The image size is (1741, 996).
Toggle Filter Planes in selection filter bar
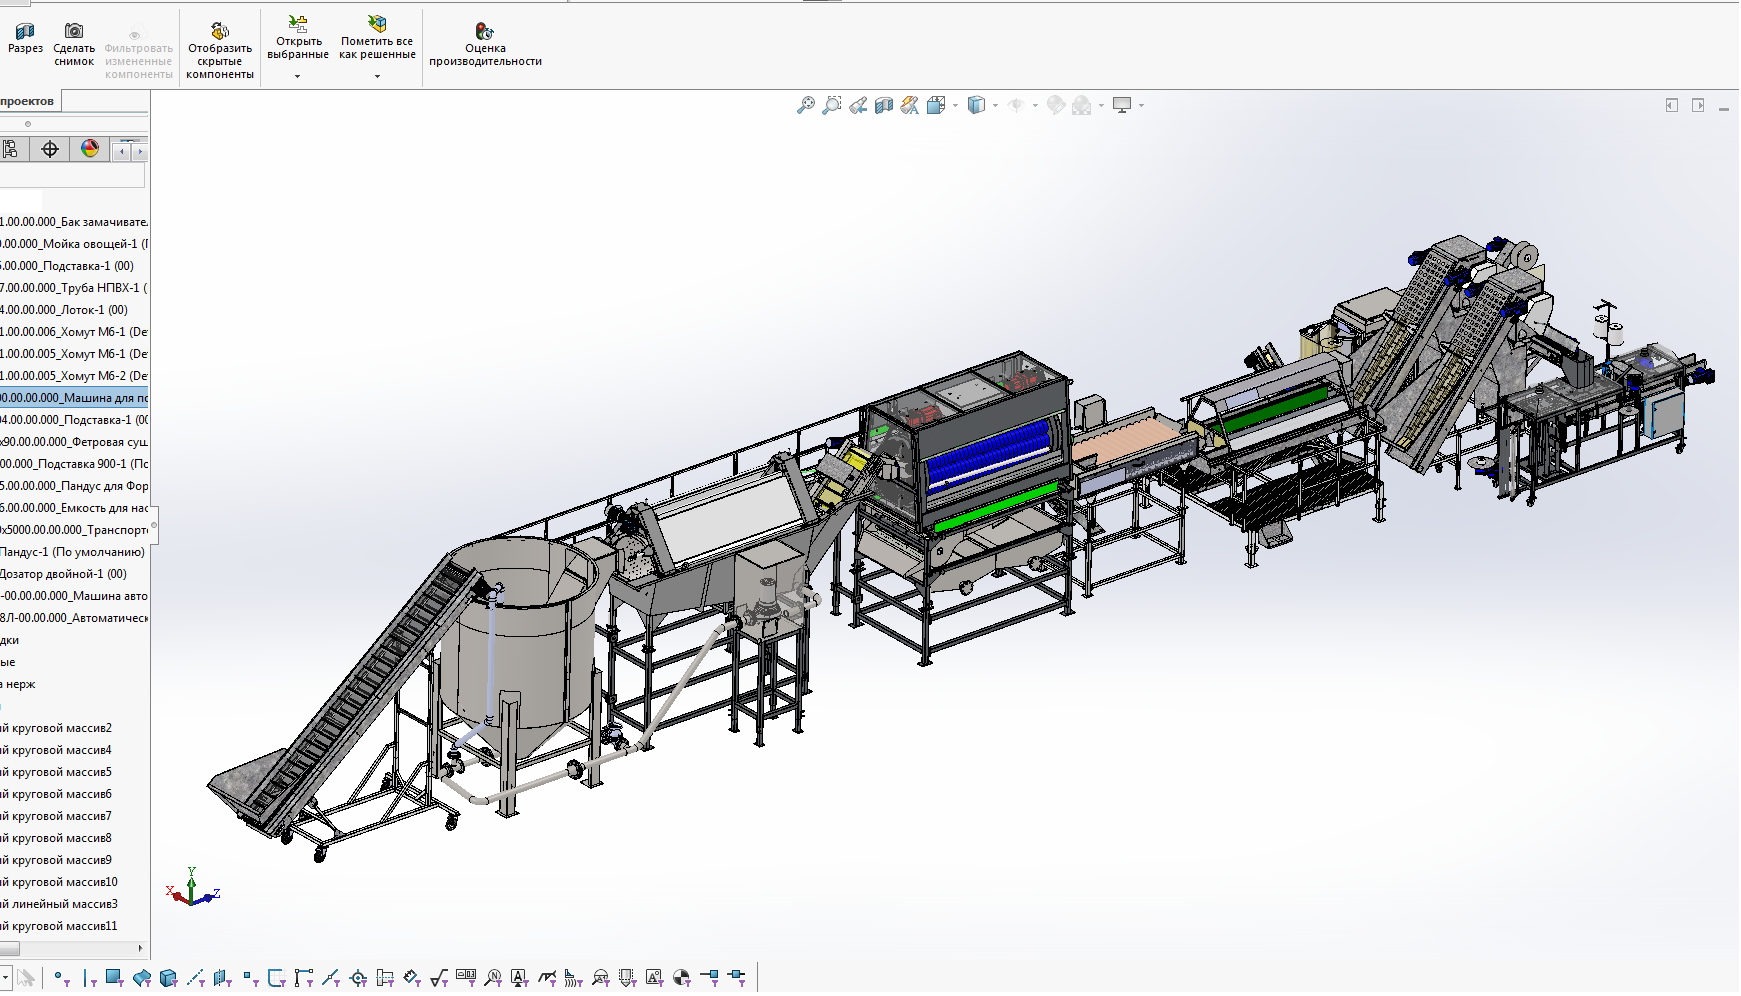coord(223,978)
